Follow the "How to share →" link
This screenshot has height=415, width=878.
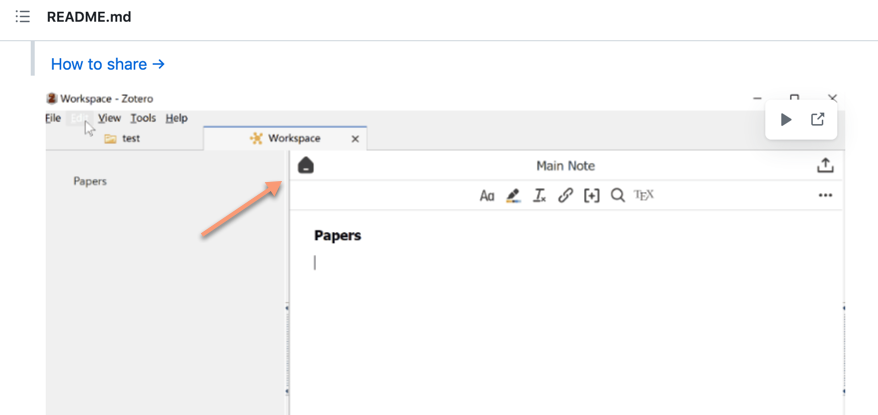[108, 64]
